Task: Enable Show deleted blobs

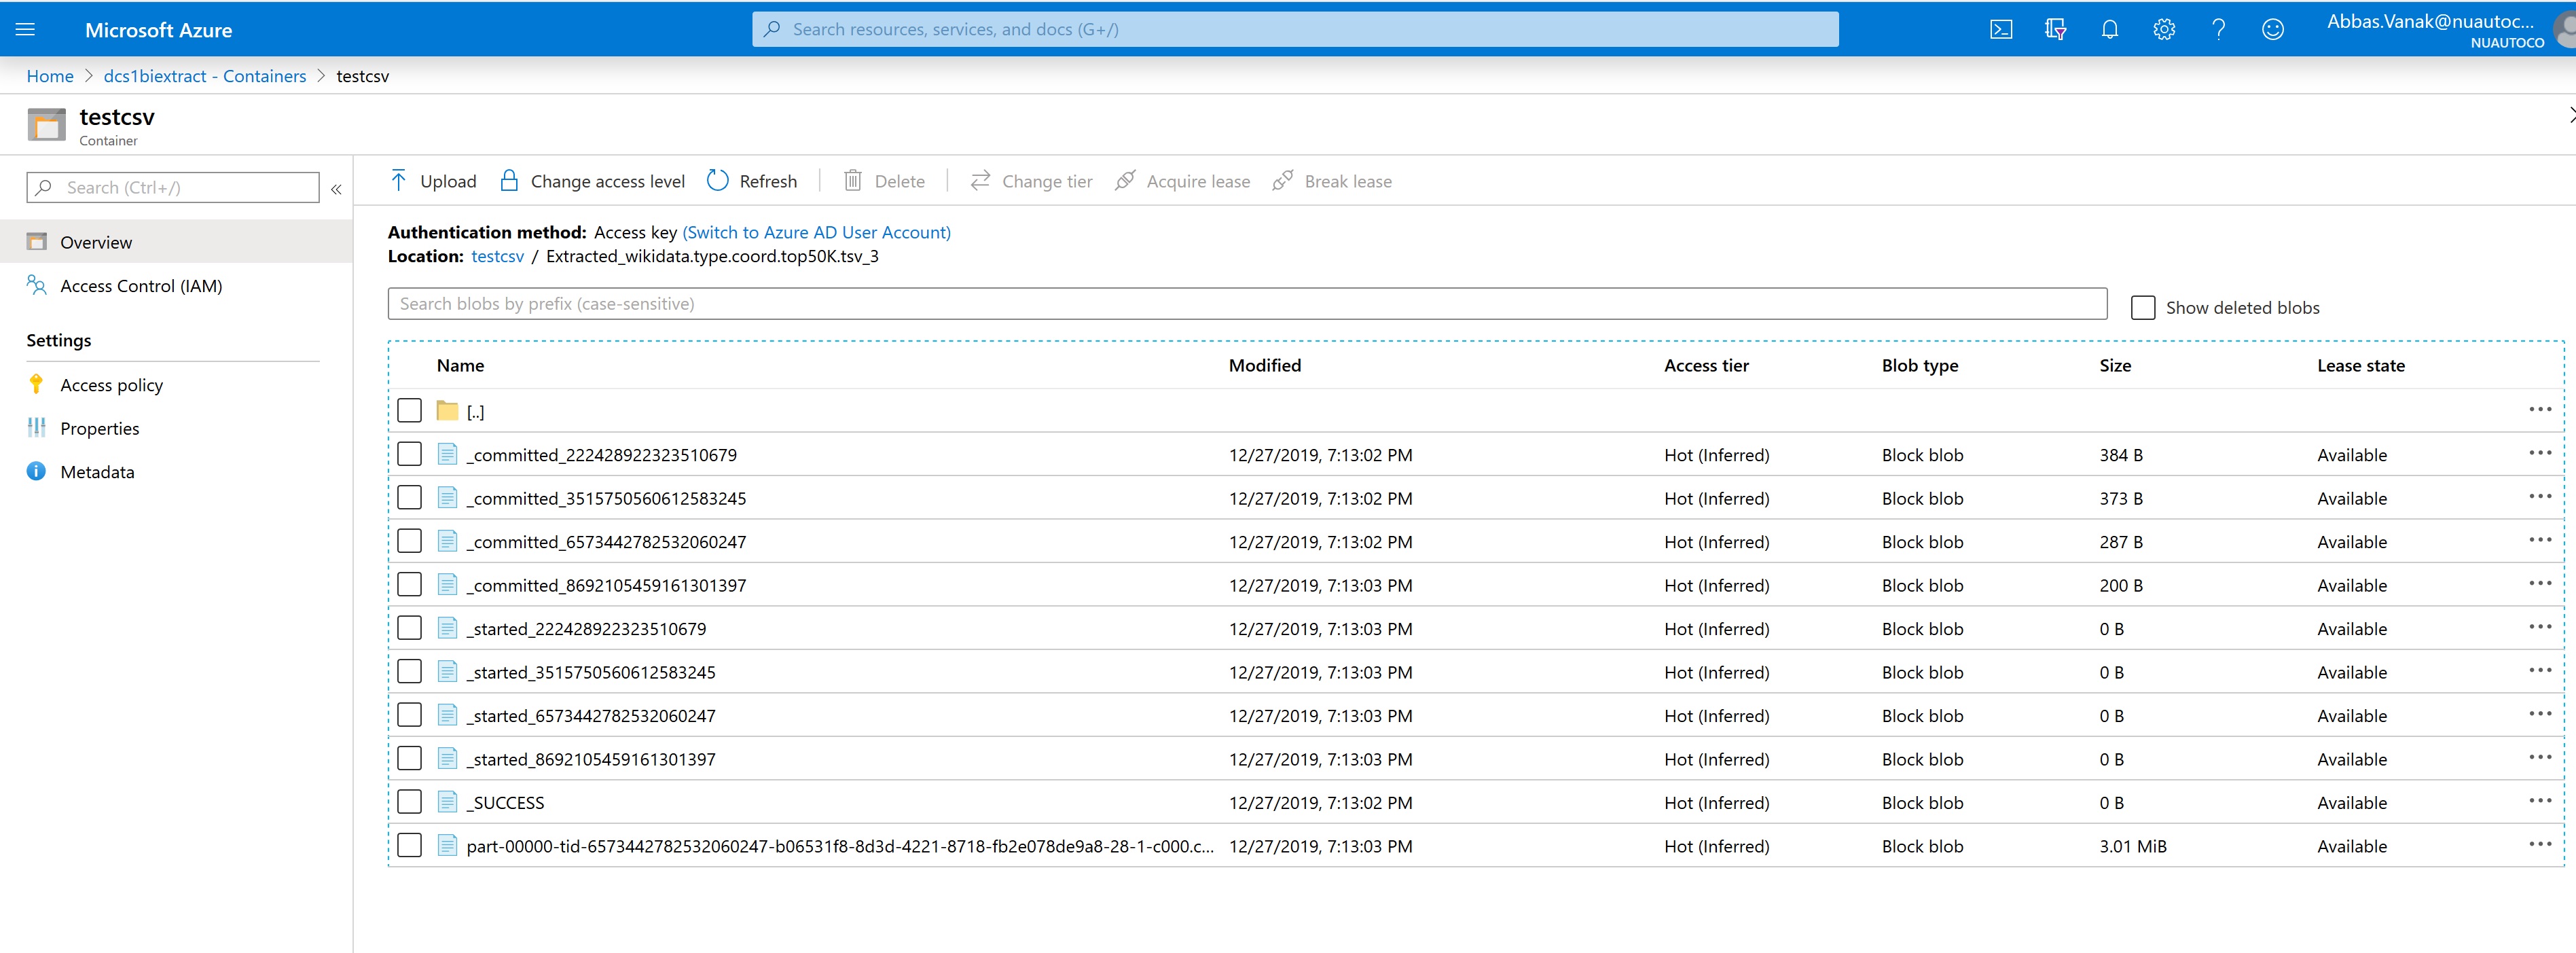Action: [x=2143, y=307]
